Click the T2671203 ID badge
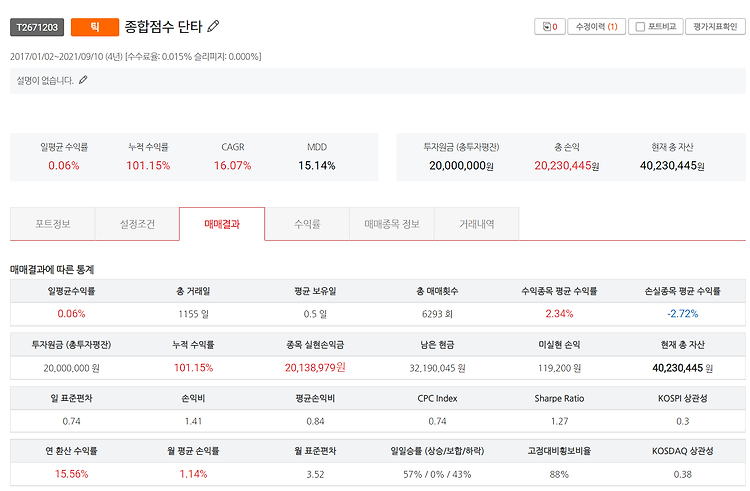 point(37,27)
